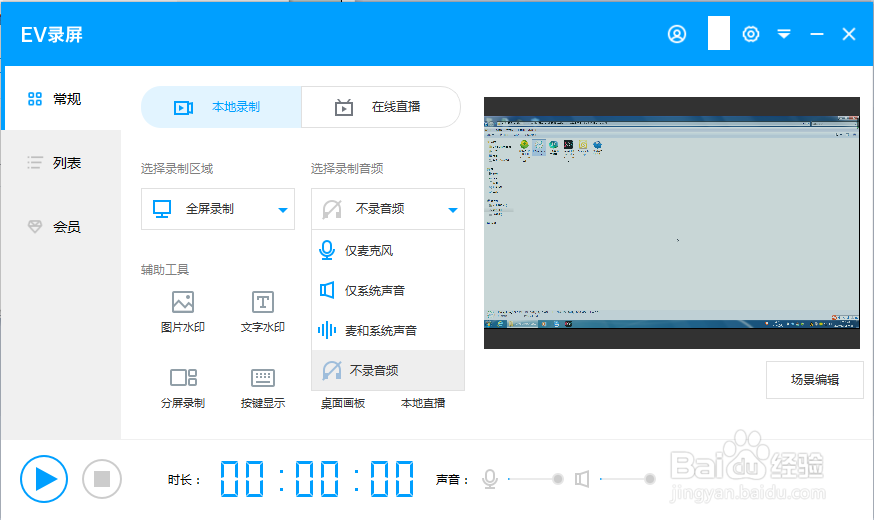Click the 列表 list icon
874x523 pixels.
click(35, 163)
